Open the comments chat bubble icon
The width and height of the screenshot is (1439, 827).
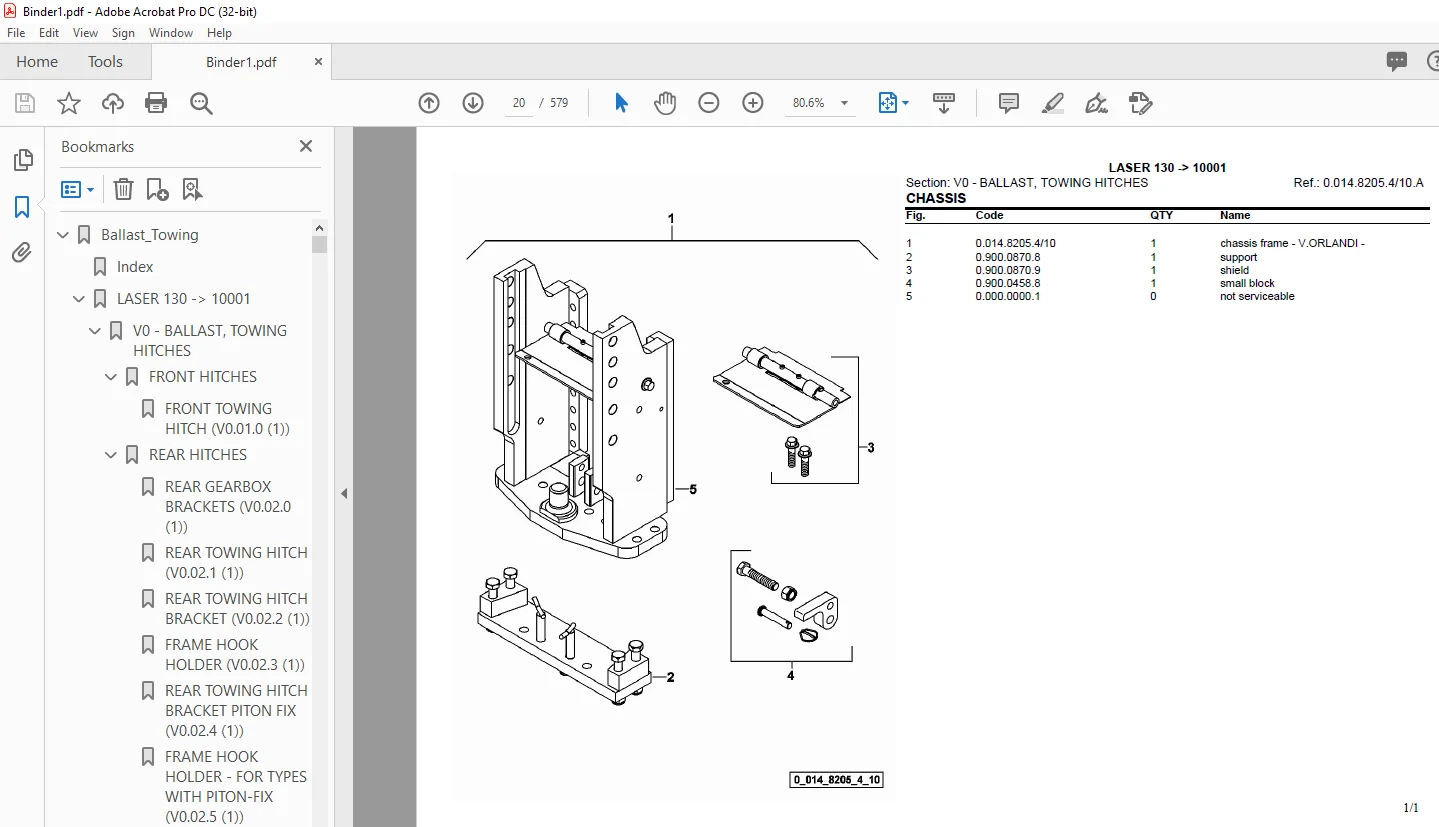(x=1397, y=62)
